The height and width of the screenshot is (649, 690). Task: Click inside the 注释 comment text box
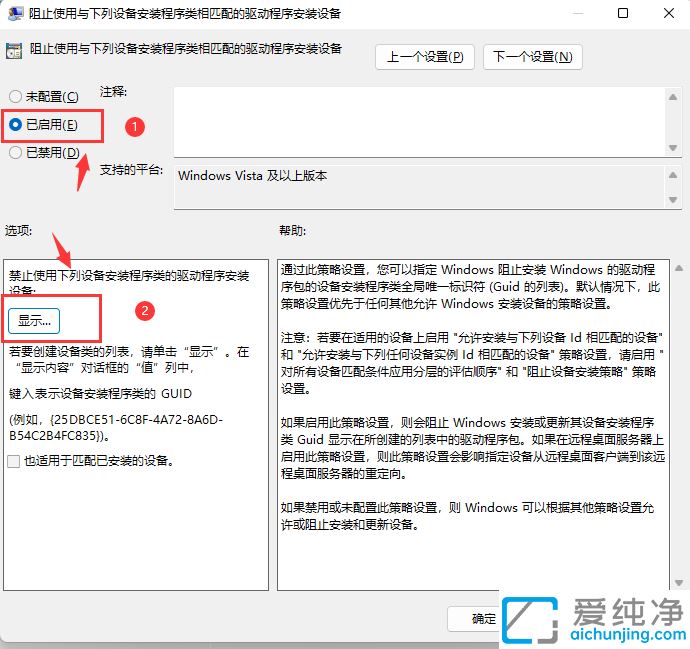click(x=420, y=122)
